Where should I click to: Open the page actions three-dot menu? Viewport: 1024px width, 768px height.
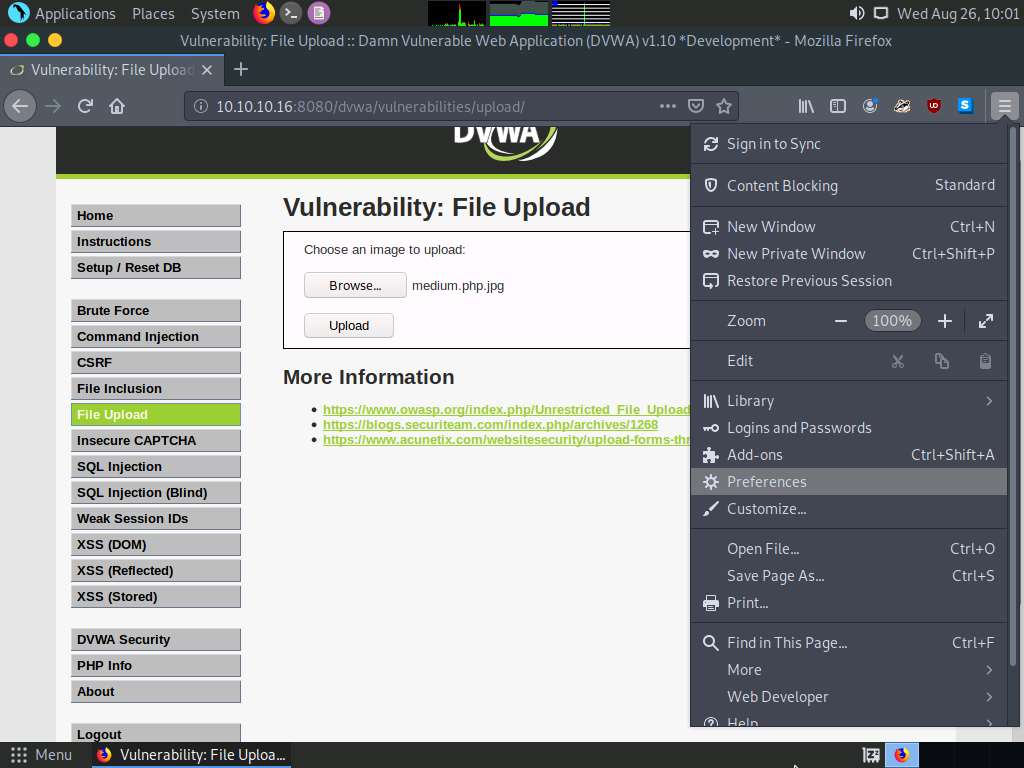click(668, 105)
